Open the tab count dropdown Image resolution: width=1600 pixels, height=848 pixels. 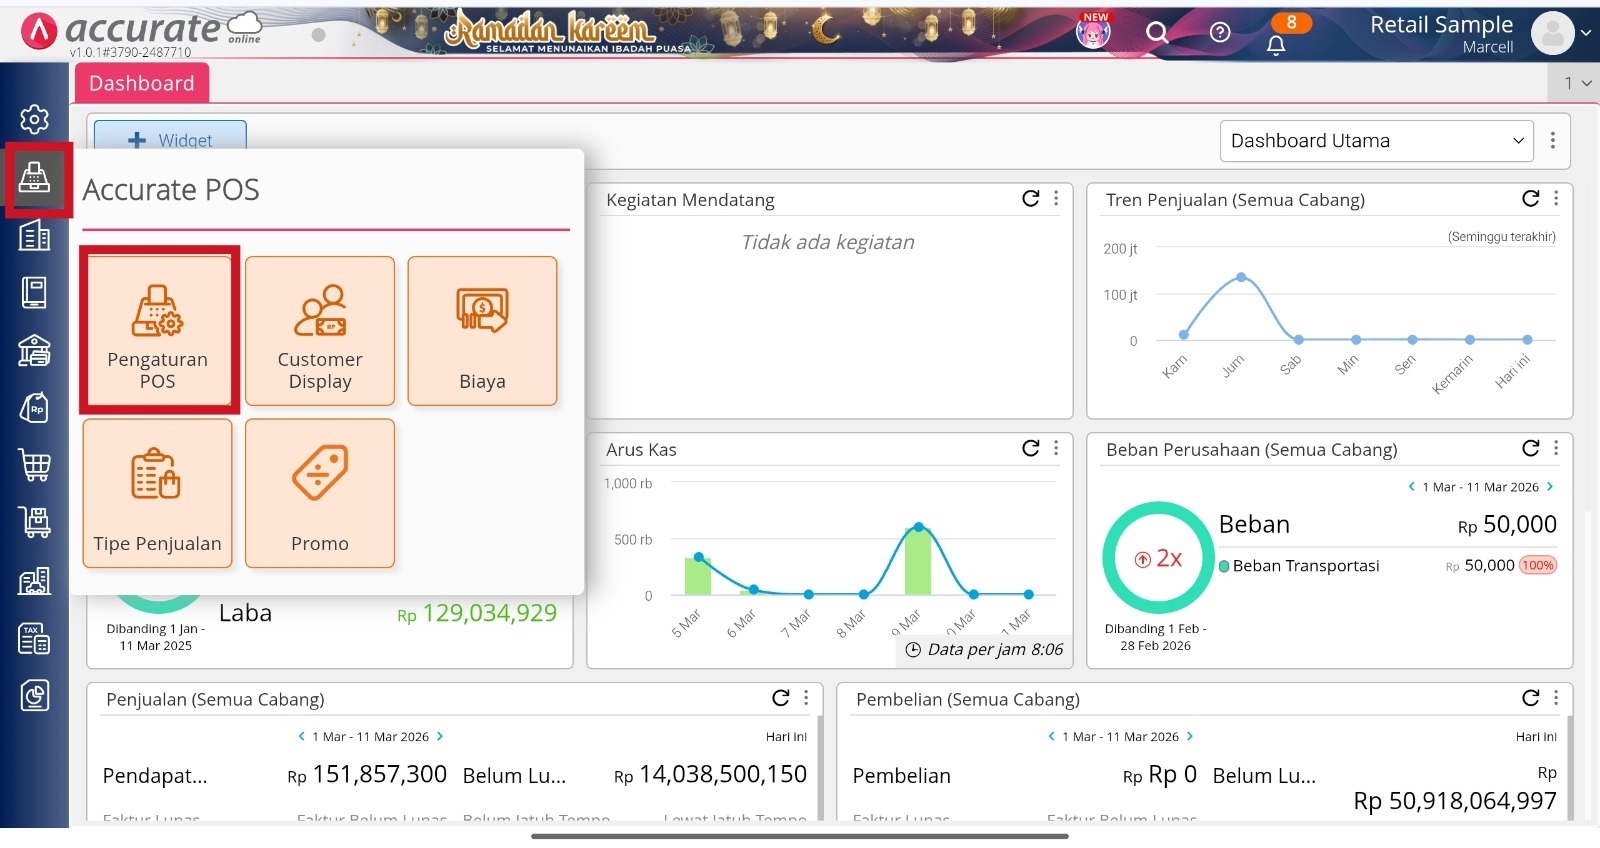[x=1577, y=83]
